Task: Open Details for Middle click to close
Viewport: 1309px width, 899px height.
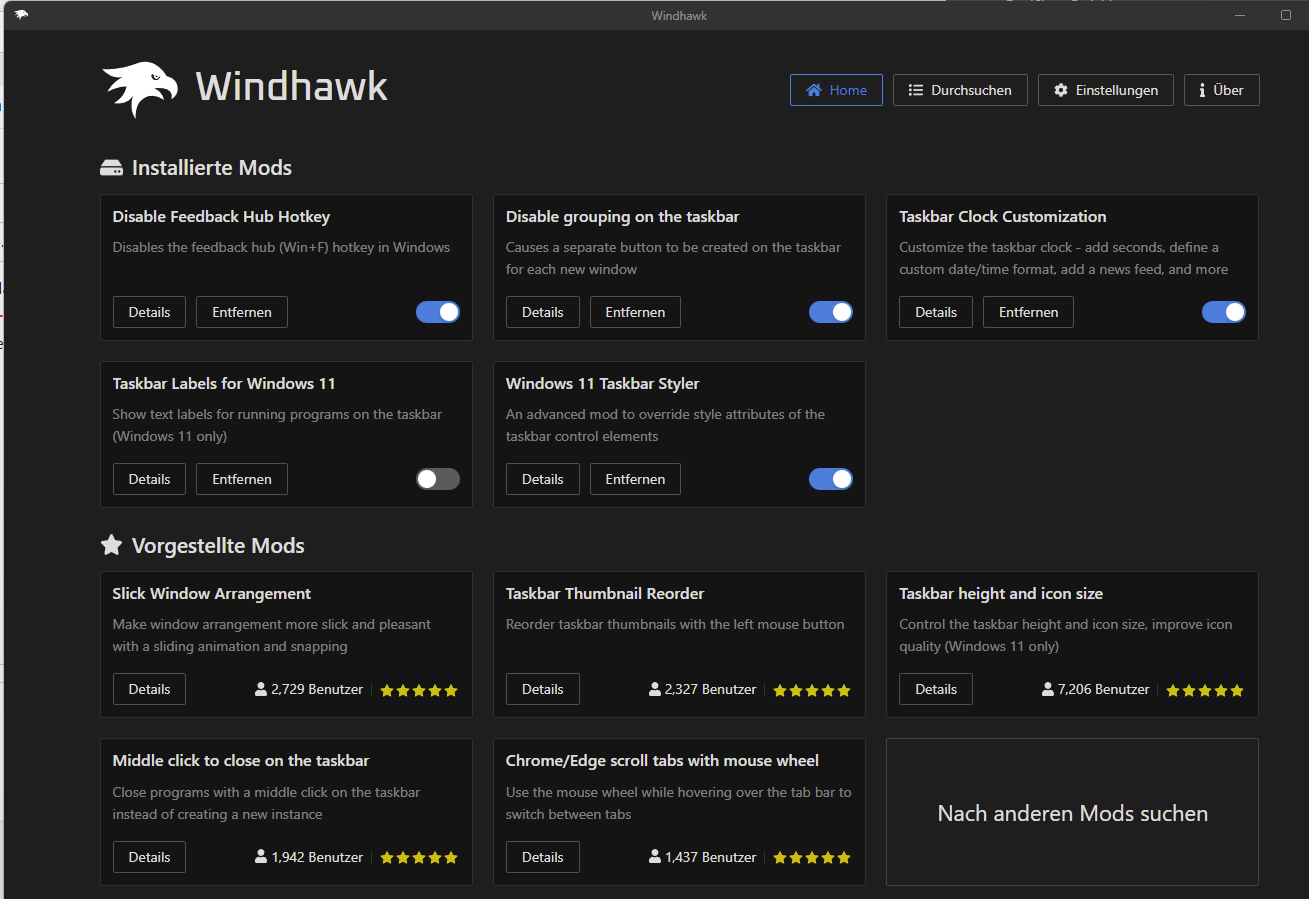Action: (x=149, y=857)
